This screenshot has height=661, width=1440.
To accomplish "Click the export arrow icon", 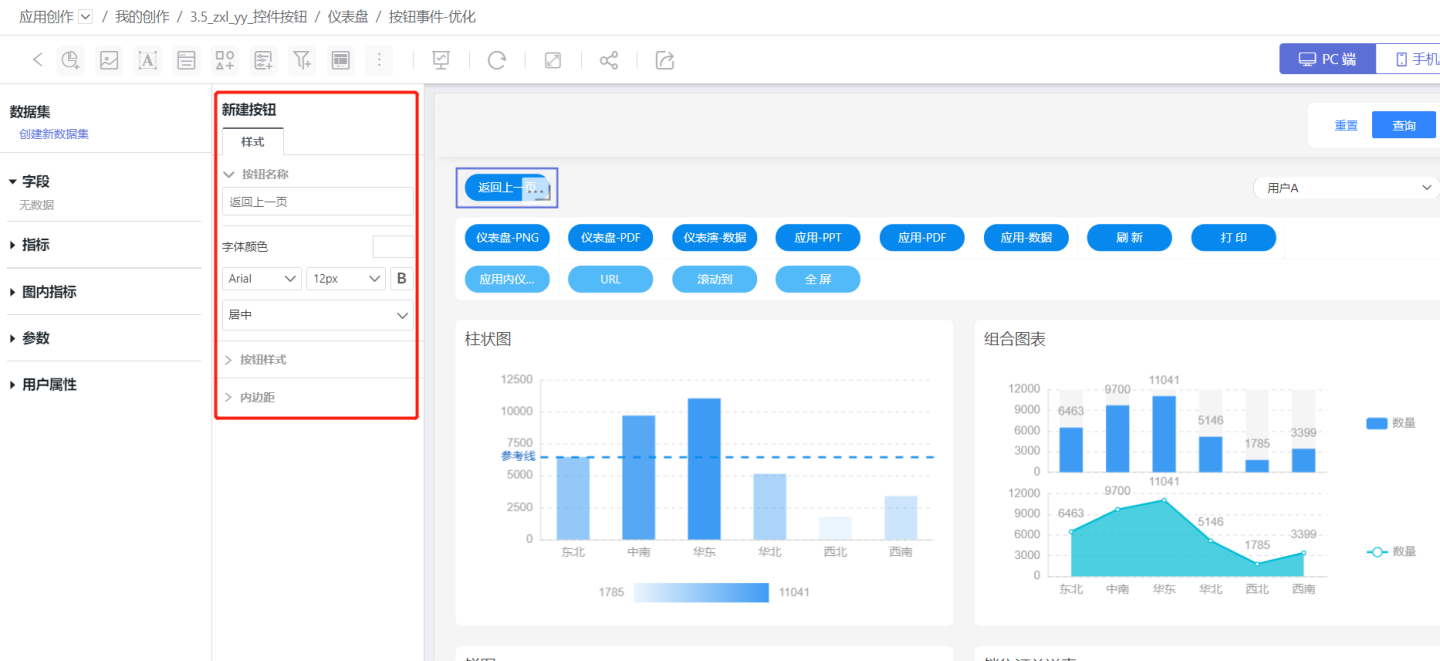I will point(665,60).
